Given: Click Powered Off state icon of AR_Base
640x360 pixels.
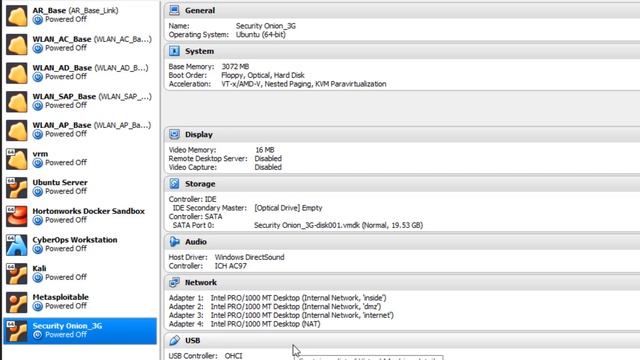Looking at the screenshot, I should (38, 20).
